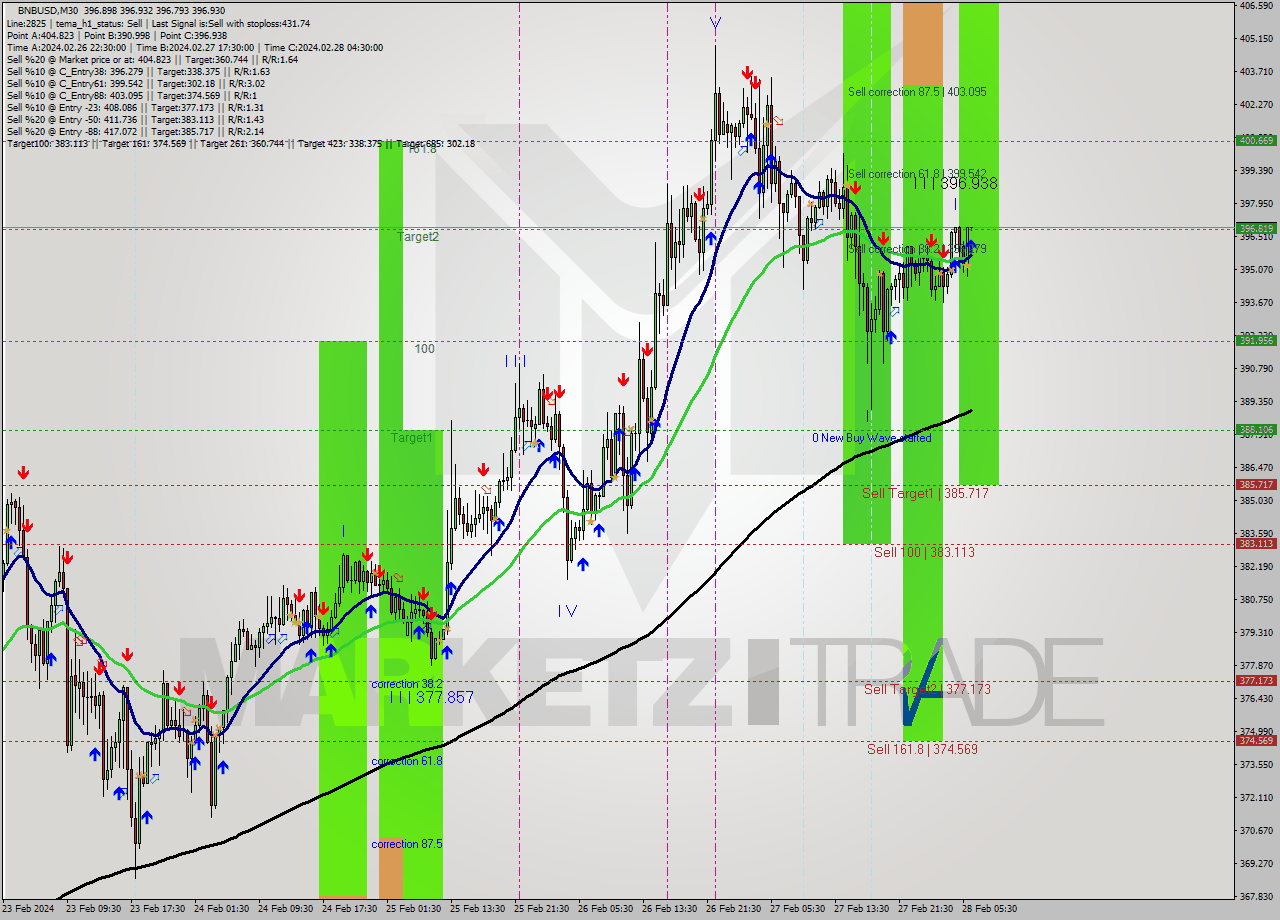Click the 'Point A:404.823' points line
The image size is (1280, 920).
tap(116, 35)
